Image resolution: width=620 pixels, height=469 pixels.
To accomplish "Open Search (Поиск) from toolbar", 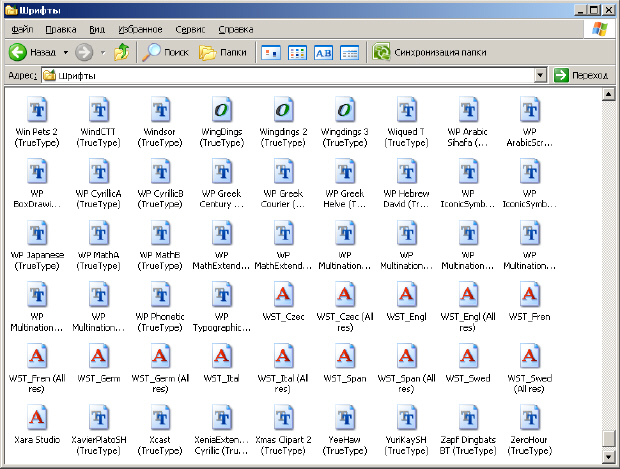I will tap(166, 52).
